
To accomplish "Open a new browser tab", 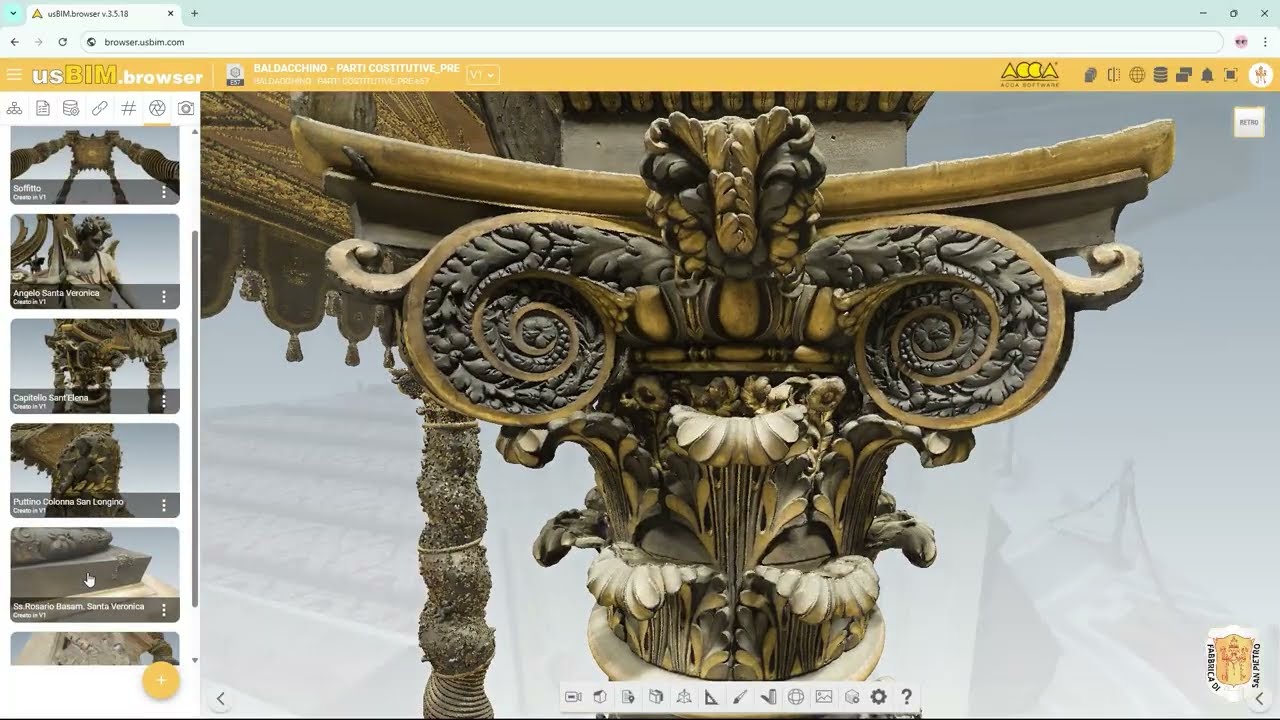I will pos(194,14).
